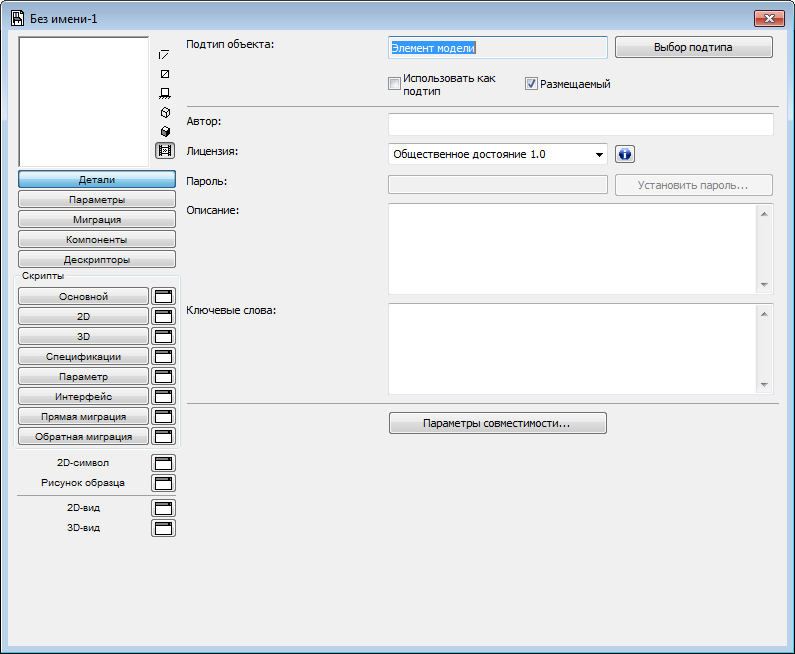Open Параметры совместимости dialog
795x654 pixels.
tap(497, 423)
